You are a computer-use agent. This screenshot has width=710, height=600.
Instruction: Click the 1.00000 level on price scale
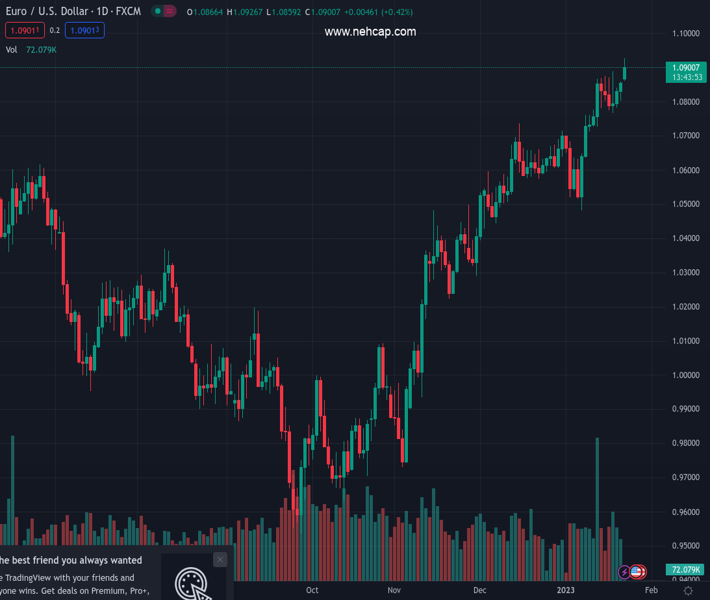(x=685, y=375)
